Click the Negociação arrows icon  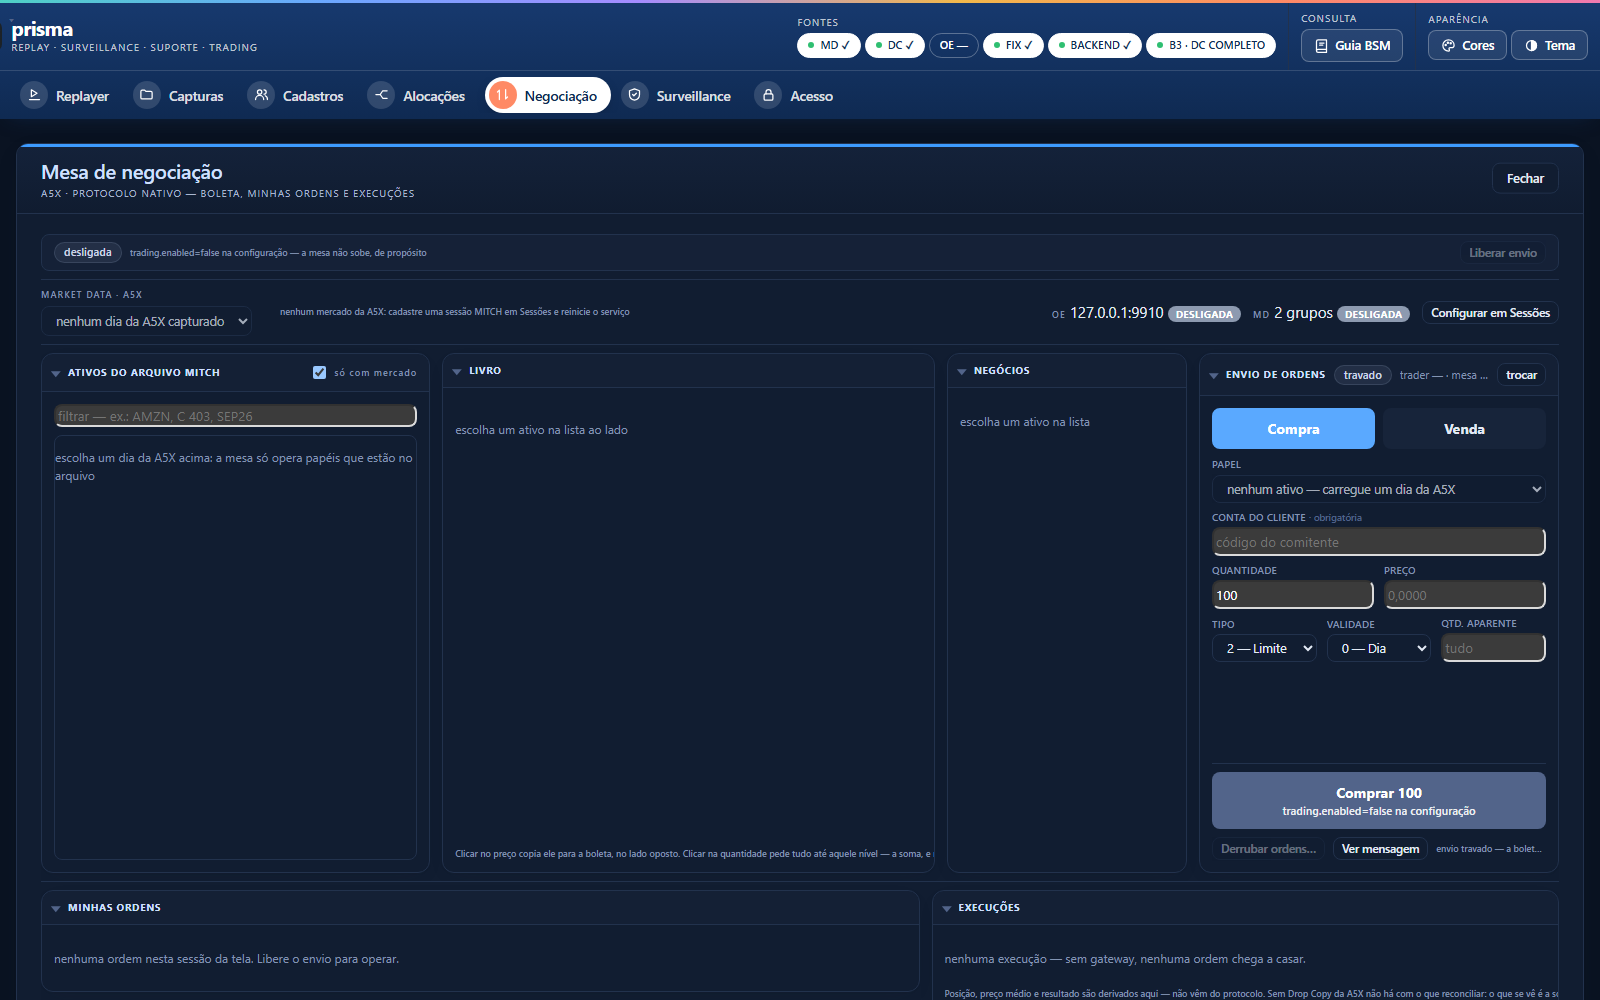pyautogui.click(x=503, y=95)
